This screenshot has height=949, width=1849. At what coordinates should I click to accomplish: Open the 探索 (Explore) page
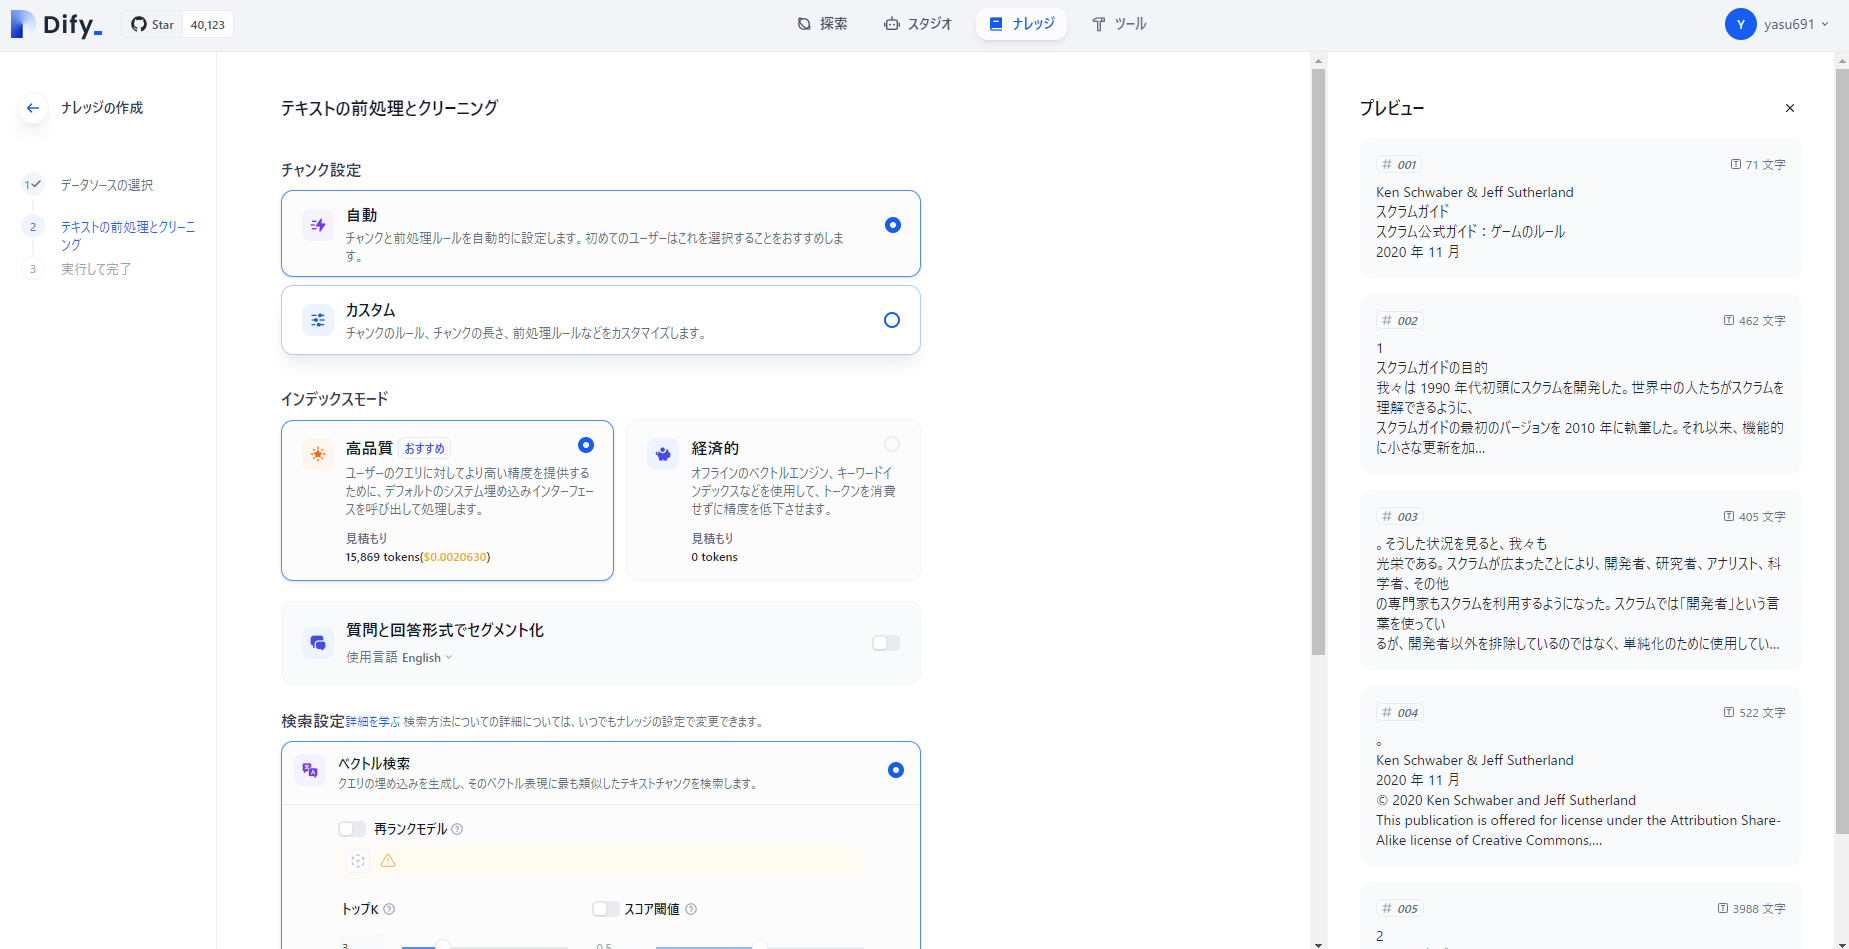click(x=822, y=24)
